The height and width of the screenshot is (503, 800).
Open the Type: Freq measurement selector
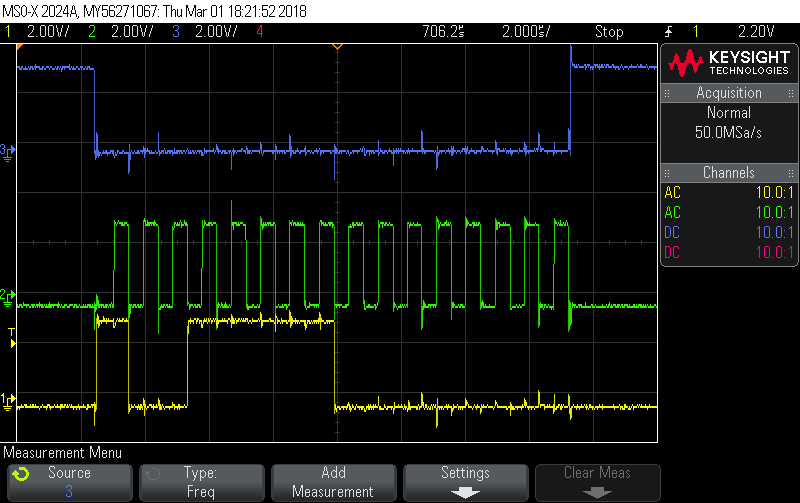[201, 482]
